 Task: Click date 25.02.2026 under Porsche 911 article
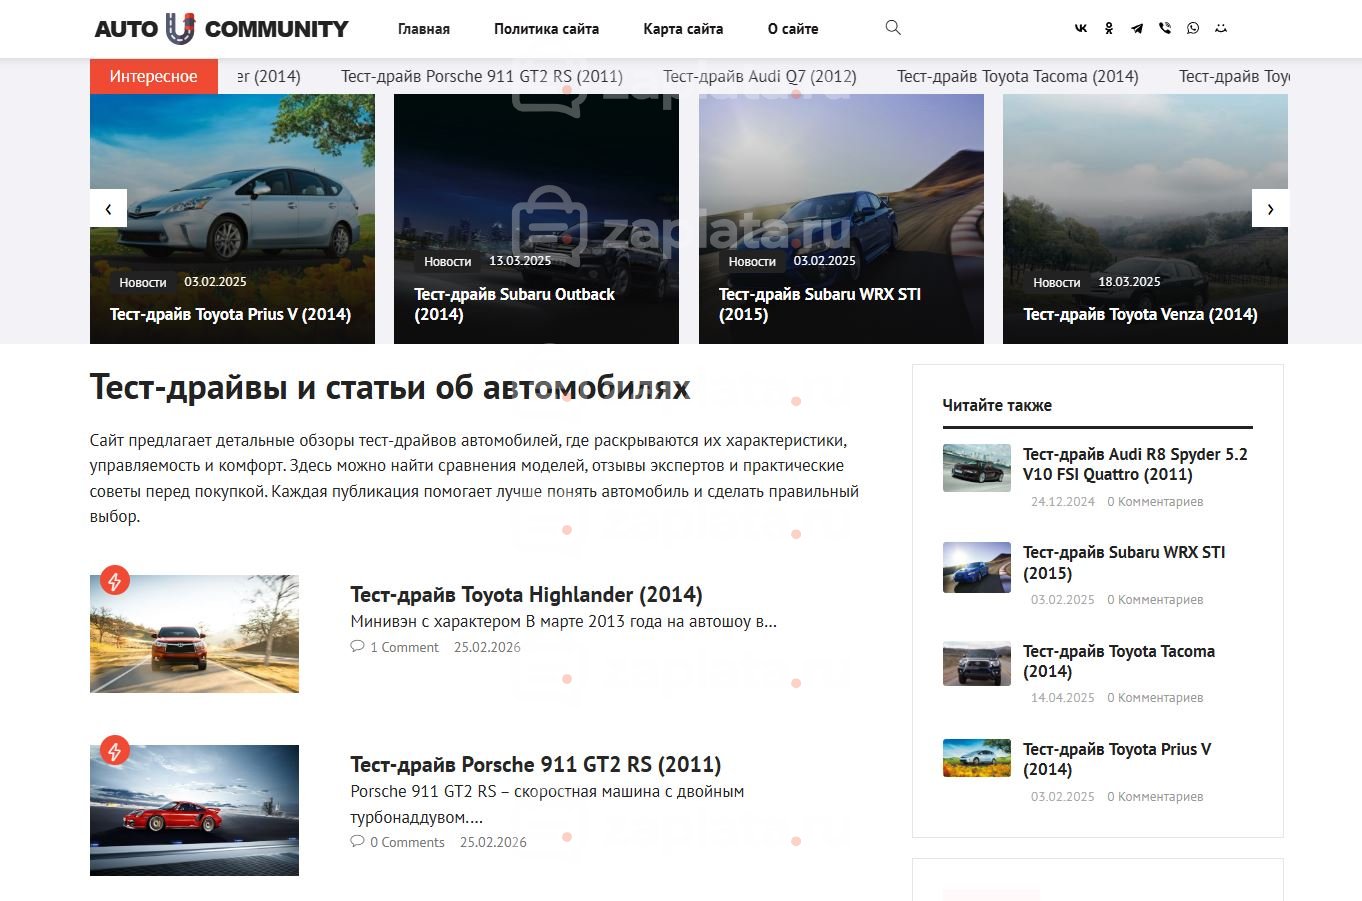pos(493,842)
